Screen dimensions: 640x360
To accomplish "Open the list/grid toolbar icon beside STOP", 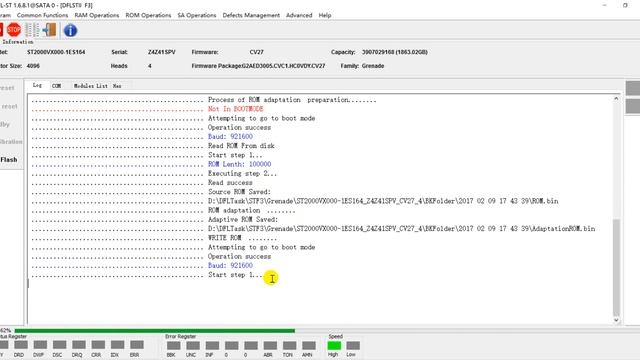I will 32,30.
